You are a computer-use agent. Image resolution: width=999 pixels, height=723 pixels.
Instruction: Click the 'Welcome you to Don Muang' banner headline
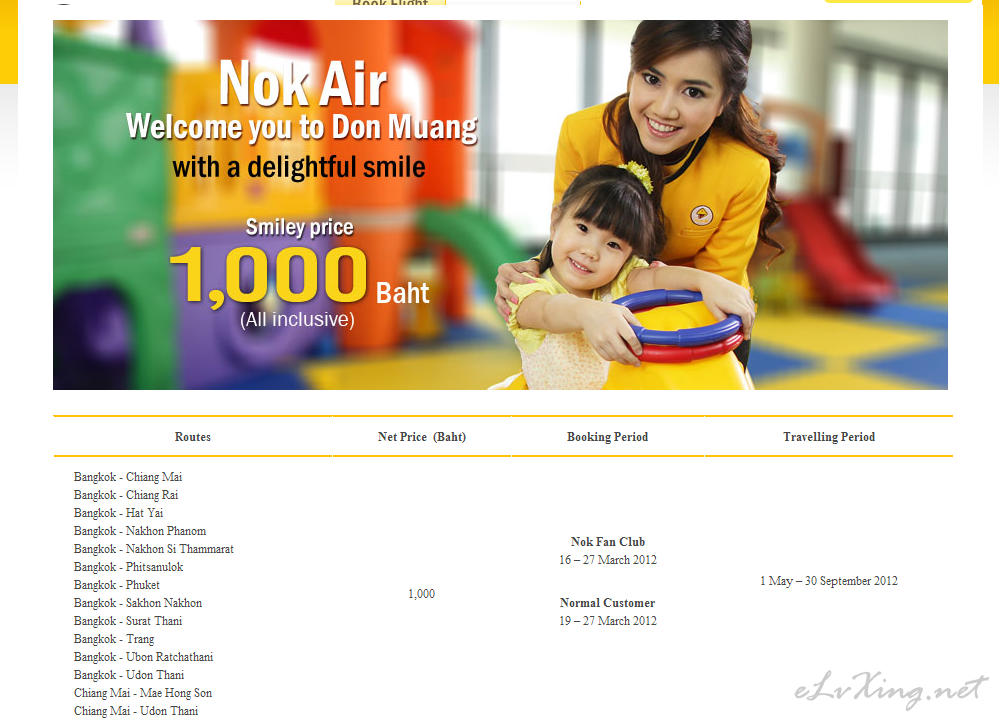302,127
